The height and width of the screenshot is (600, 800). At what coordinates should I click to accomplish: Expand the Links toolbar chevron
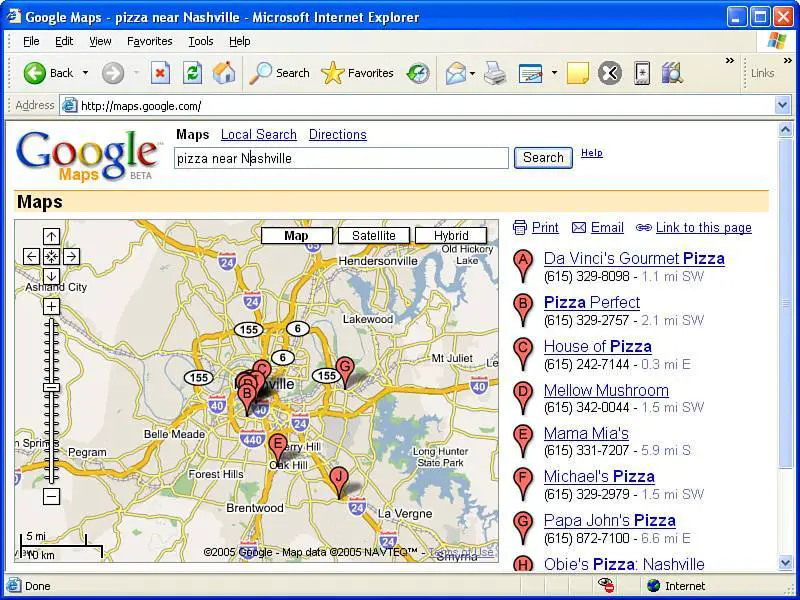pos(788,61)
